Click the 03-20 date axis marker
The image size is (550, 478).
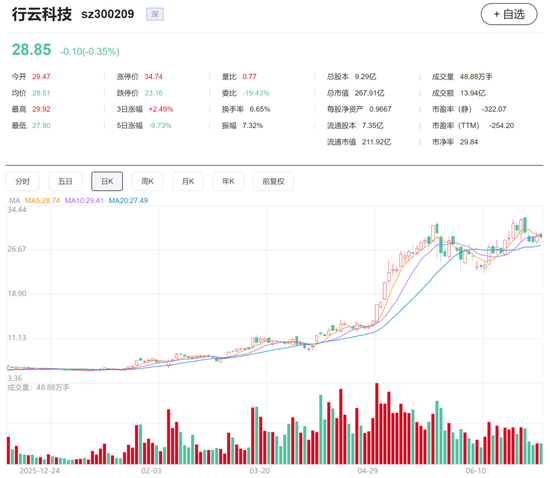pyautogui.click(x=260, y=471)
